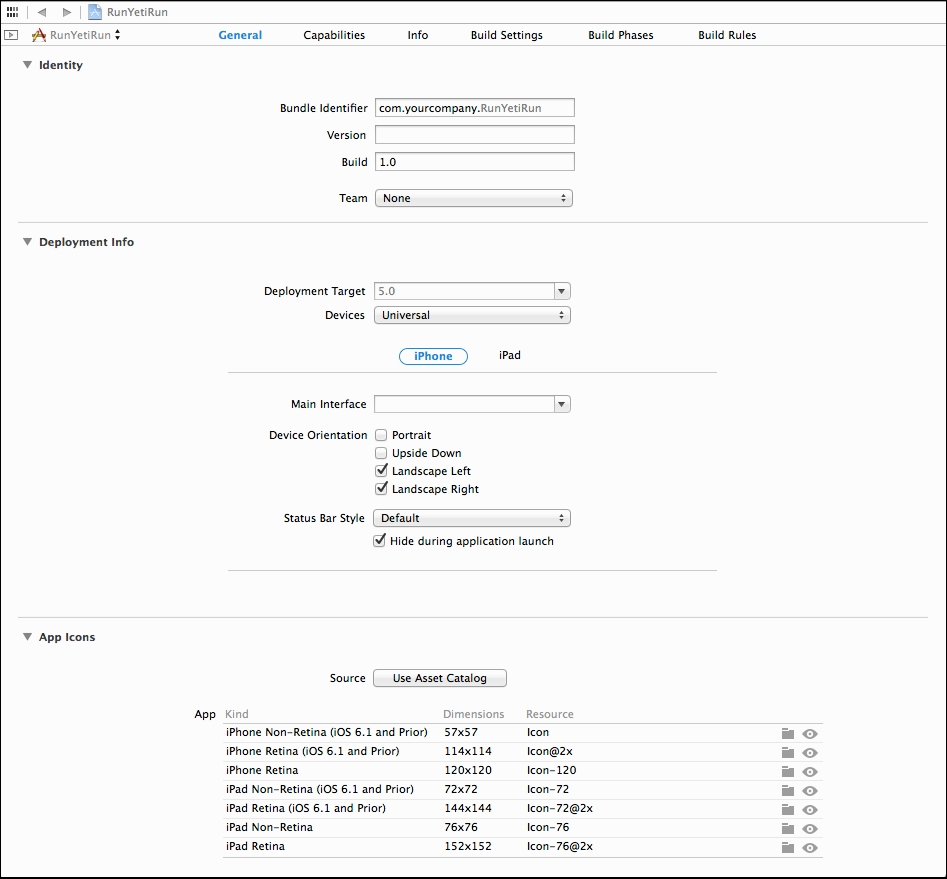Screen dimensions: 947x879
Task: Choose file for iPad Non-Retina 76x76 icon
Action: tap(788, 828)
